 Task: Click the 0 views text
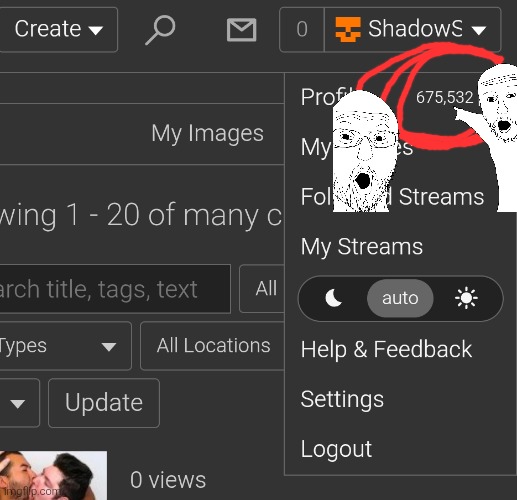coord(168,480)
